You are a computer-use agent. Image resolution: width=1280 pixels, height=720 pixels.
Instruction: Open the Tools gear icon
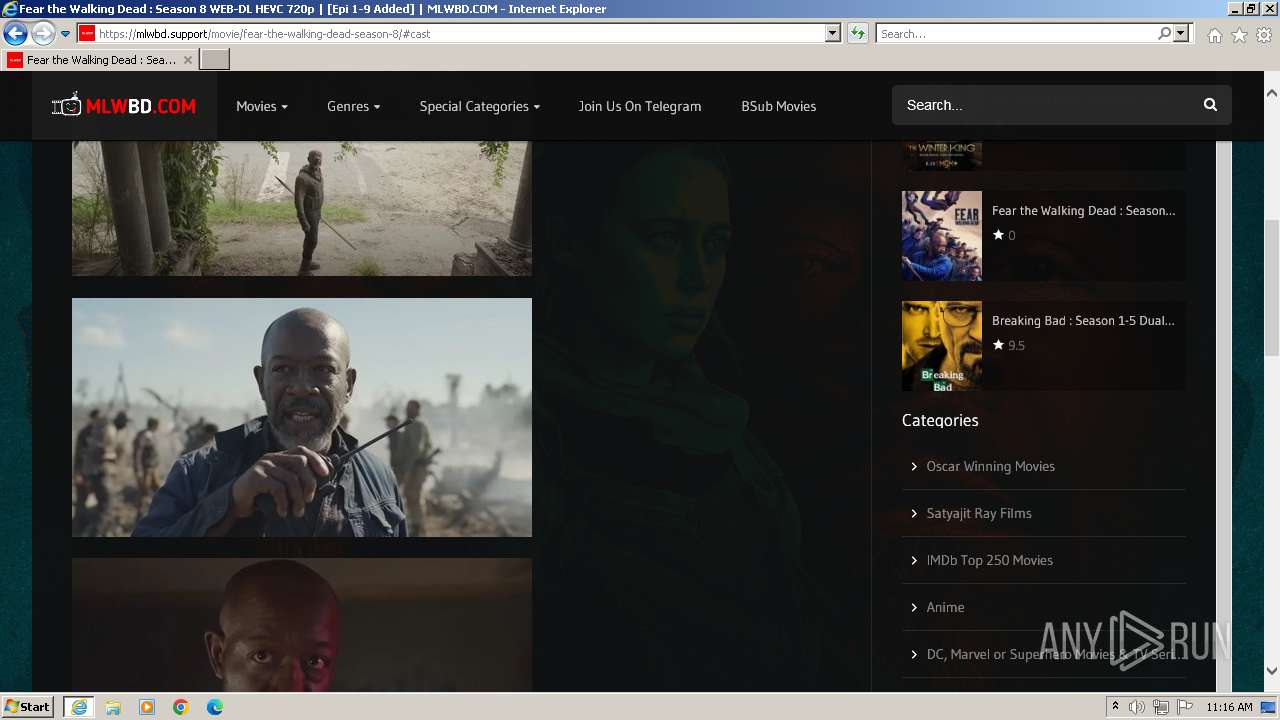1264,35
